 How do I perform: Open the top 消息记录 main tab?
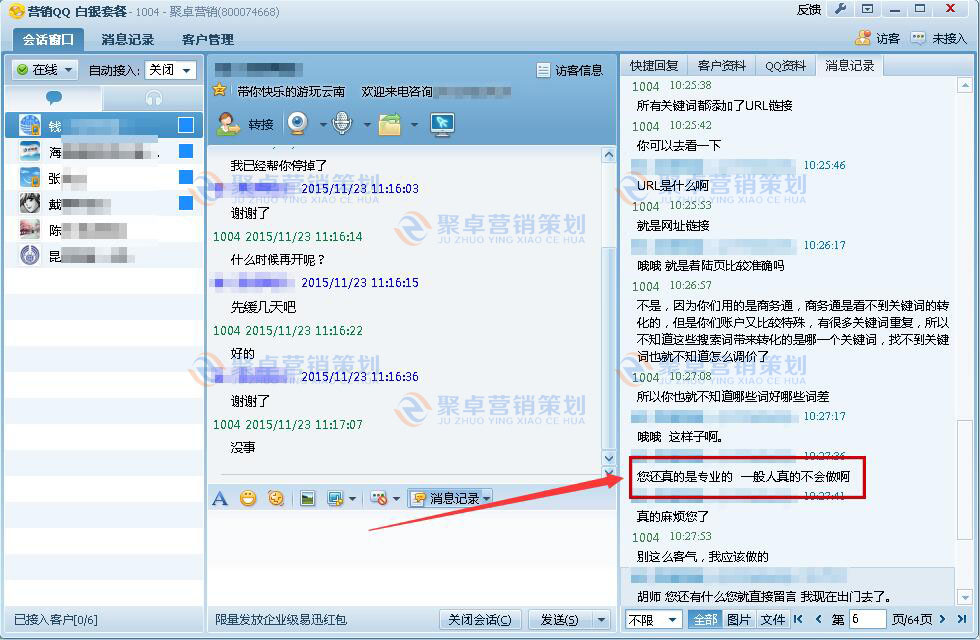pos(128,39)
